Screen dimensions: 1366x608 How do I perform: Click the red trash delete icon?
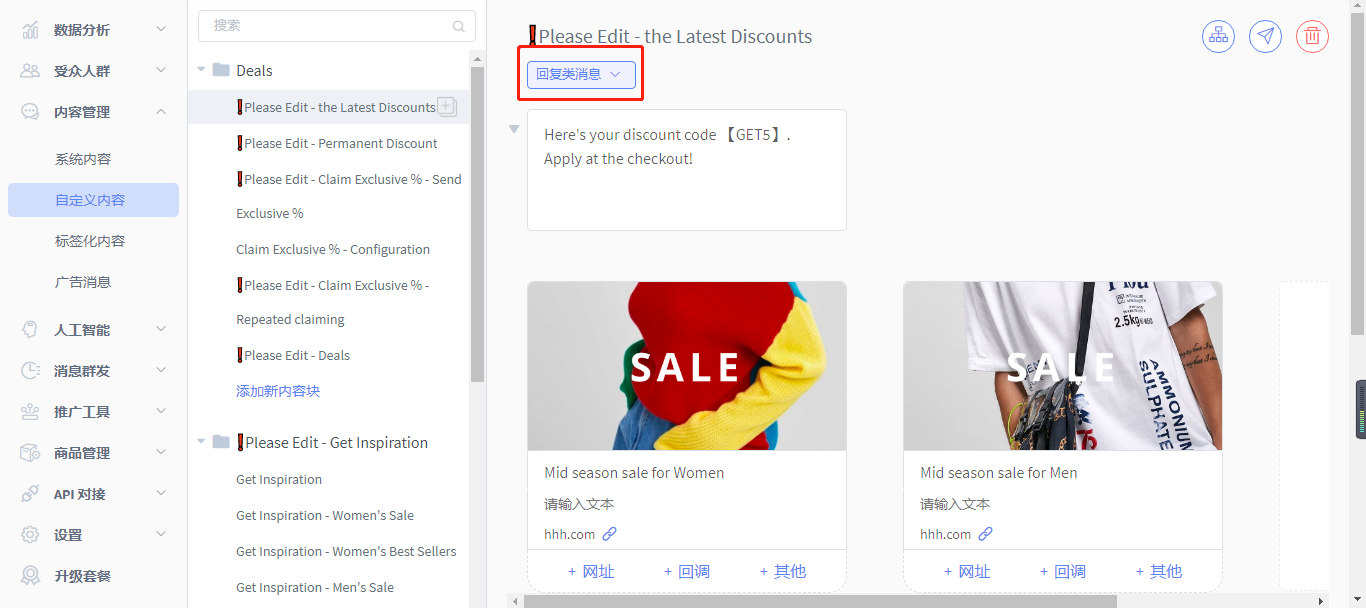pos(1312,36)
